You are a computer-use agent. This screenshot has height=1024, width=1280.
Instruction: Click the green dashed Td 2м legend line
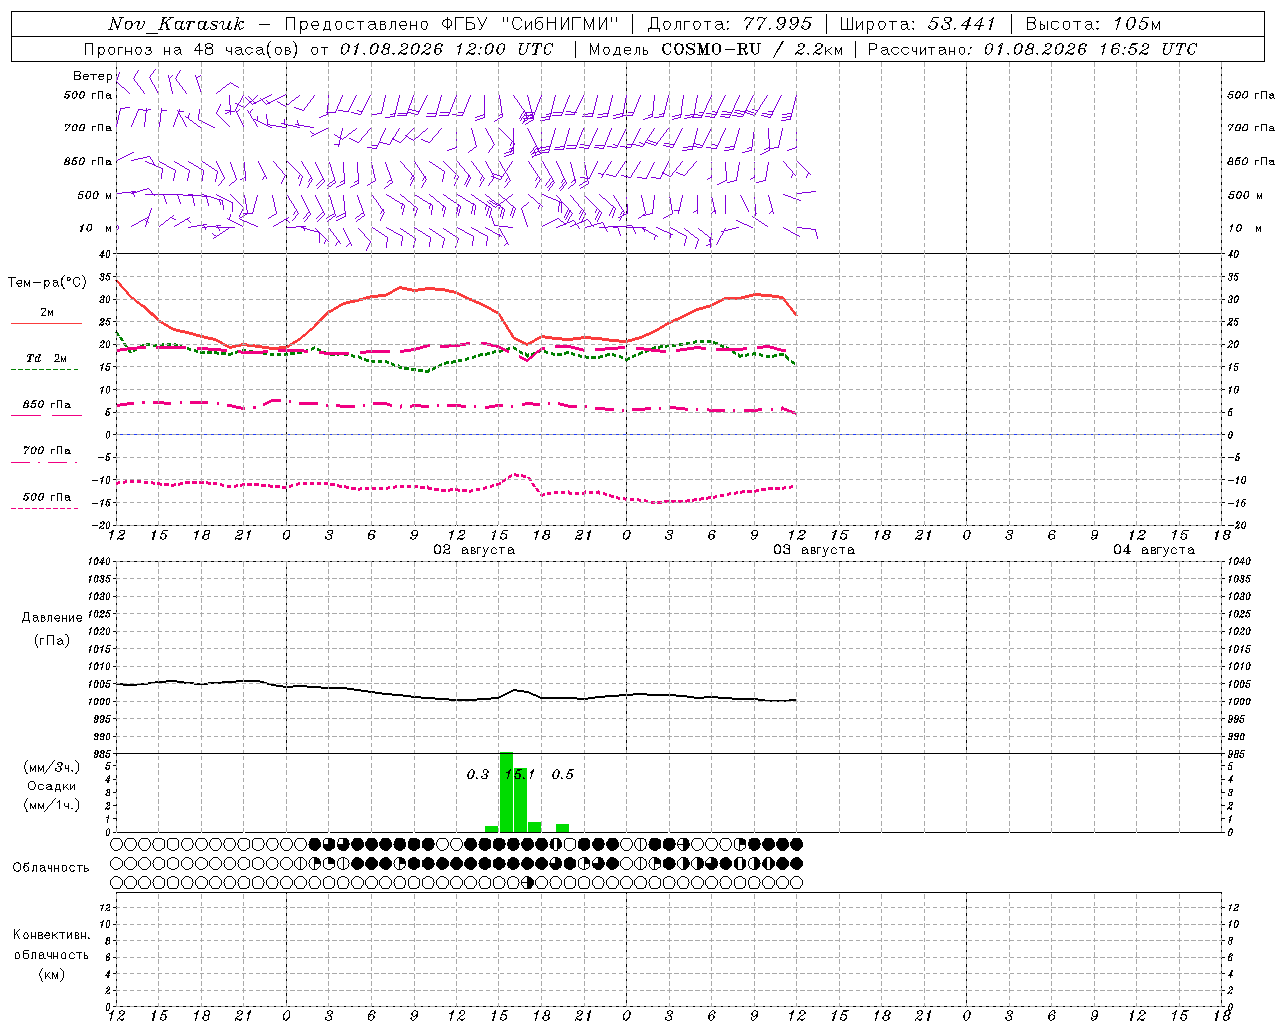point(44,369)
